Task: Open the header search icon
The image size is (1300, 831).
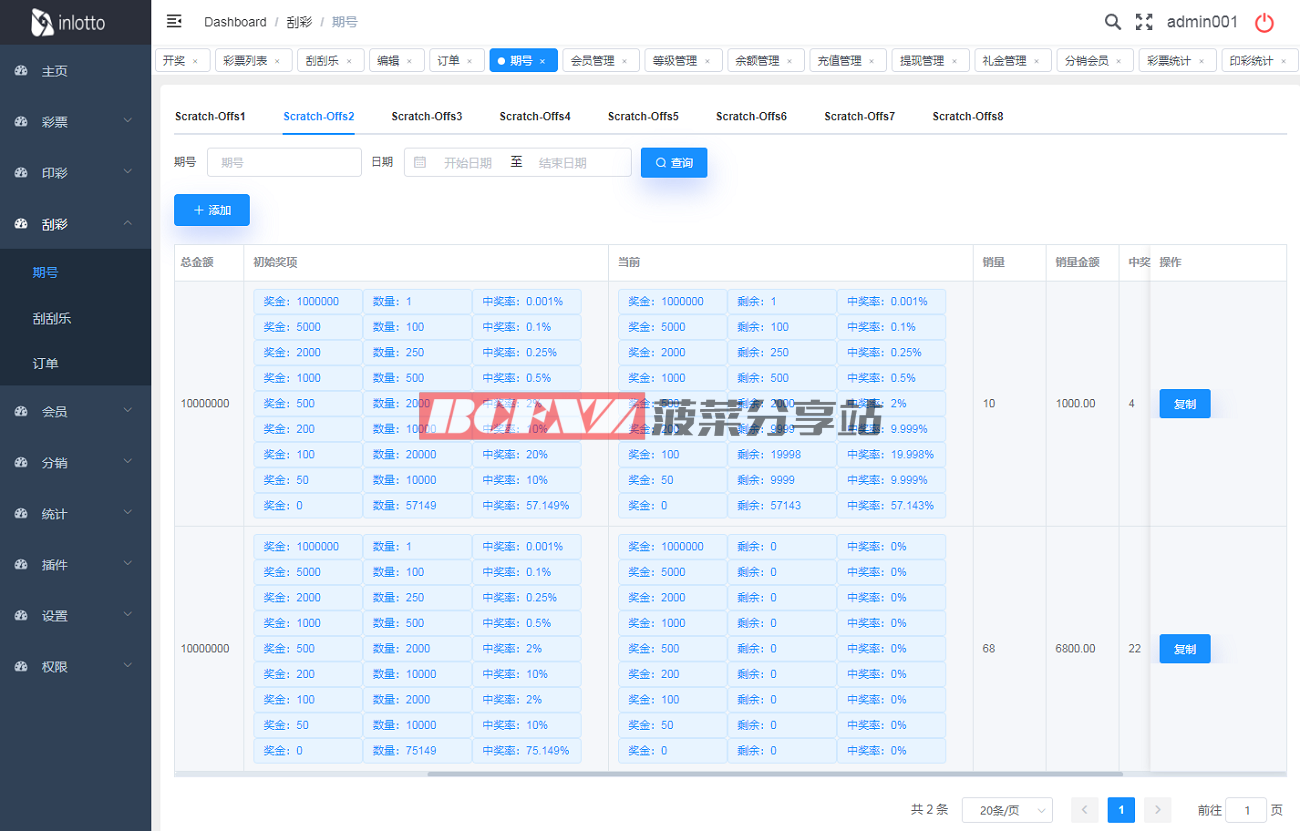Action: [x=1112, y=22]
